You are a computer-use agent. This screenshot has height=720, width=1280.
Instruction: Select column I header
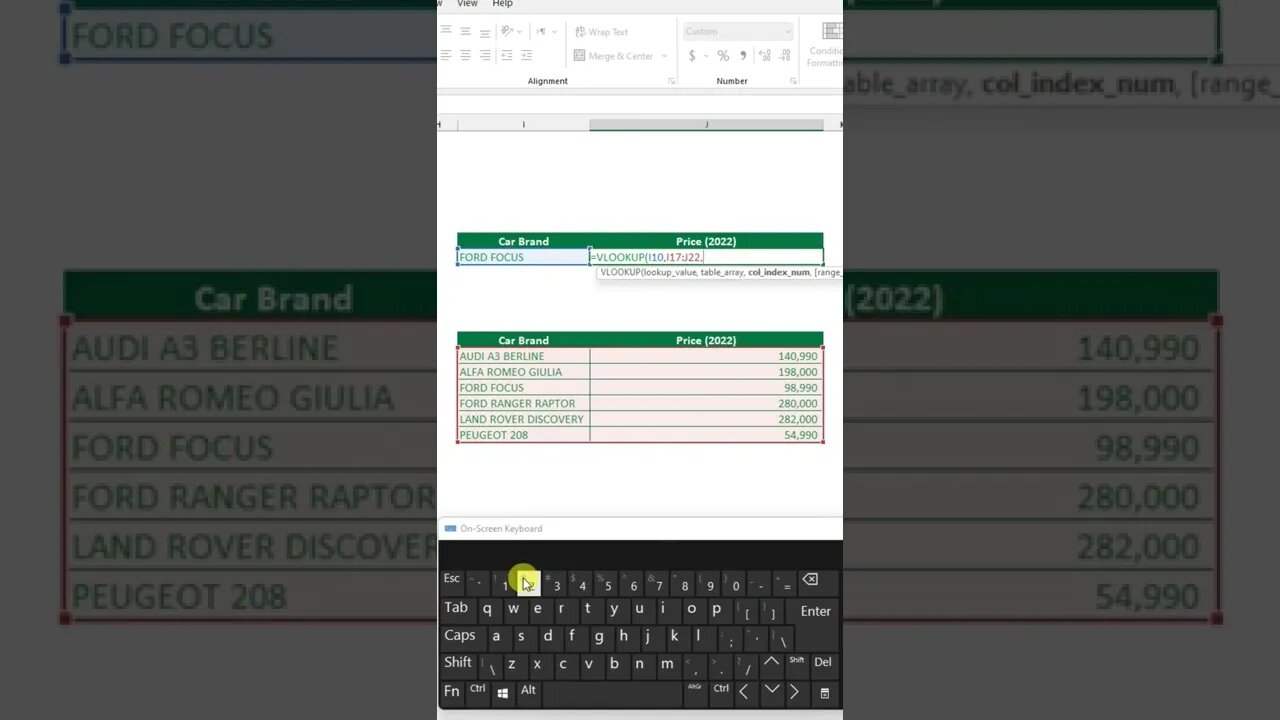(x=523, y=125)
